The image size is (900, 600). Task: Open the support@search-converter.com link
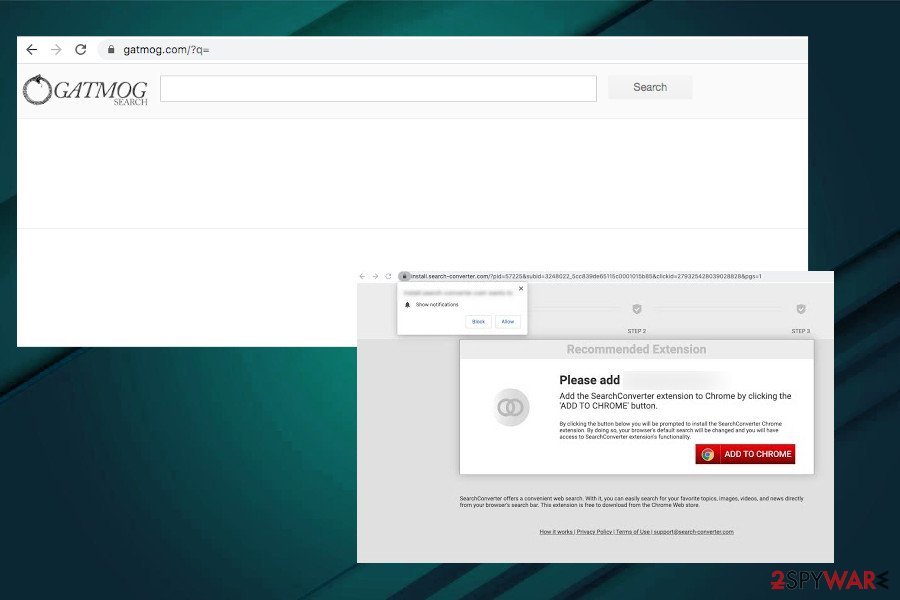coord(693,532)
